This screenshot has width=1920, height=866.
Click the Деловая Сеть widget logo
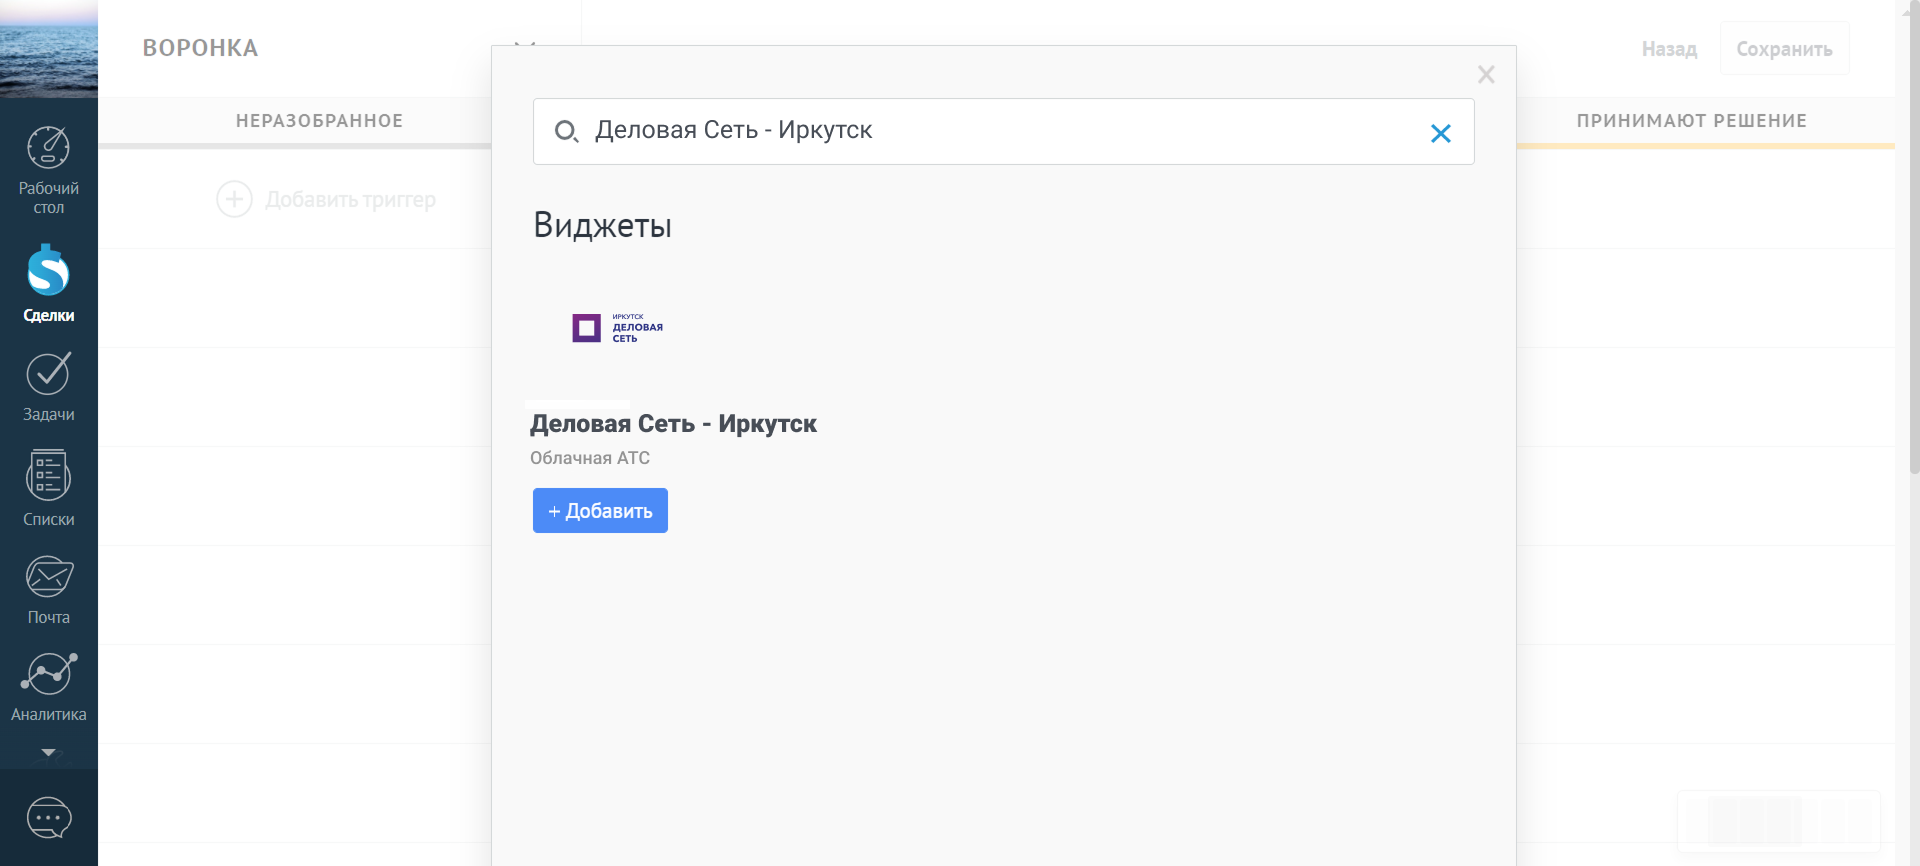(617, 328)
